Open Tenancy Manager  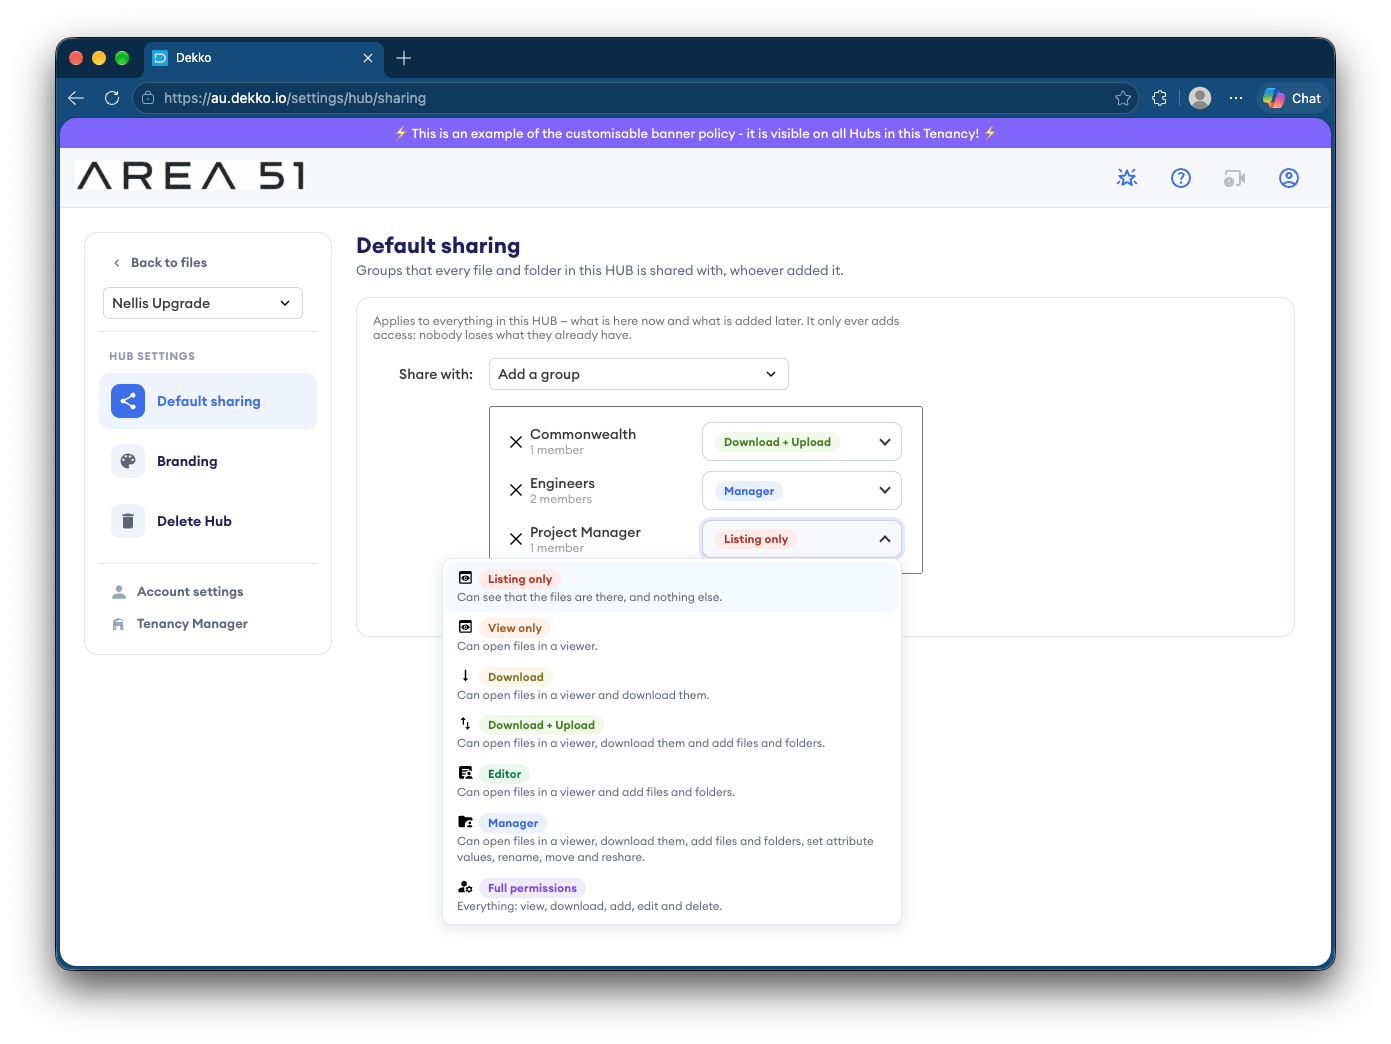coord(180,624)
